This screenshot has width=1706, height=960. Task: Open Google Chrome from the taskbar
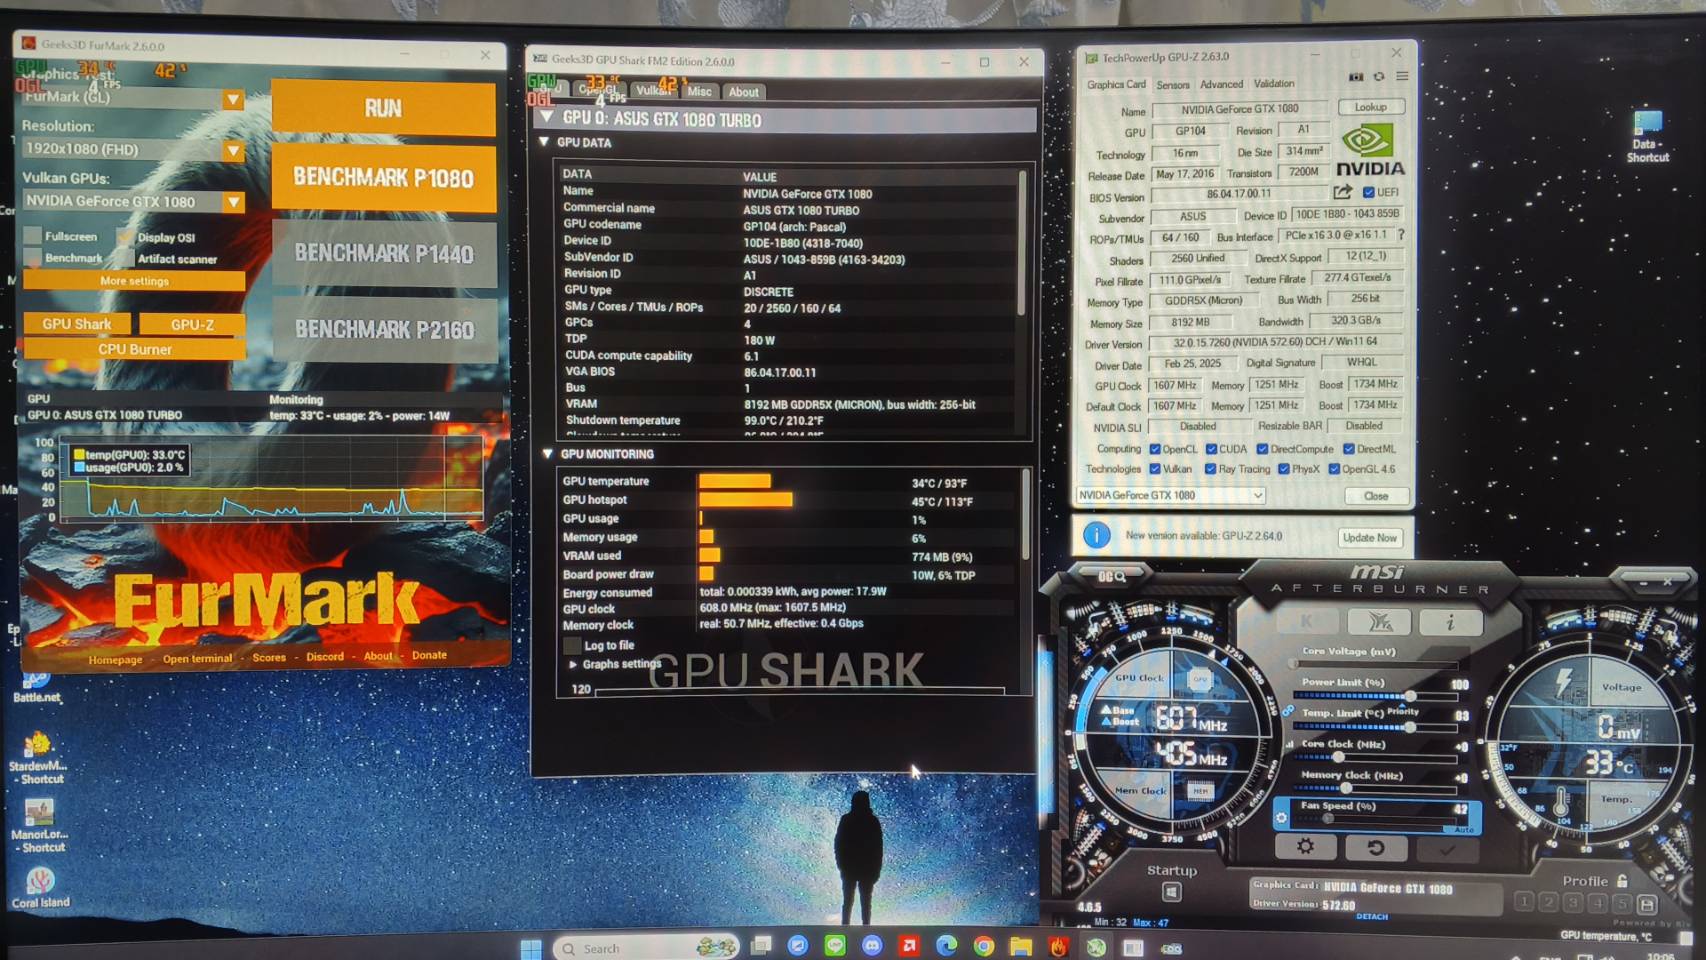(984, 946)
